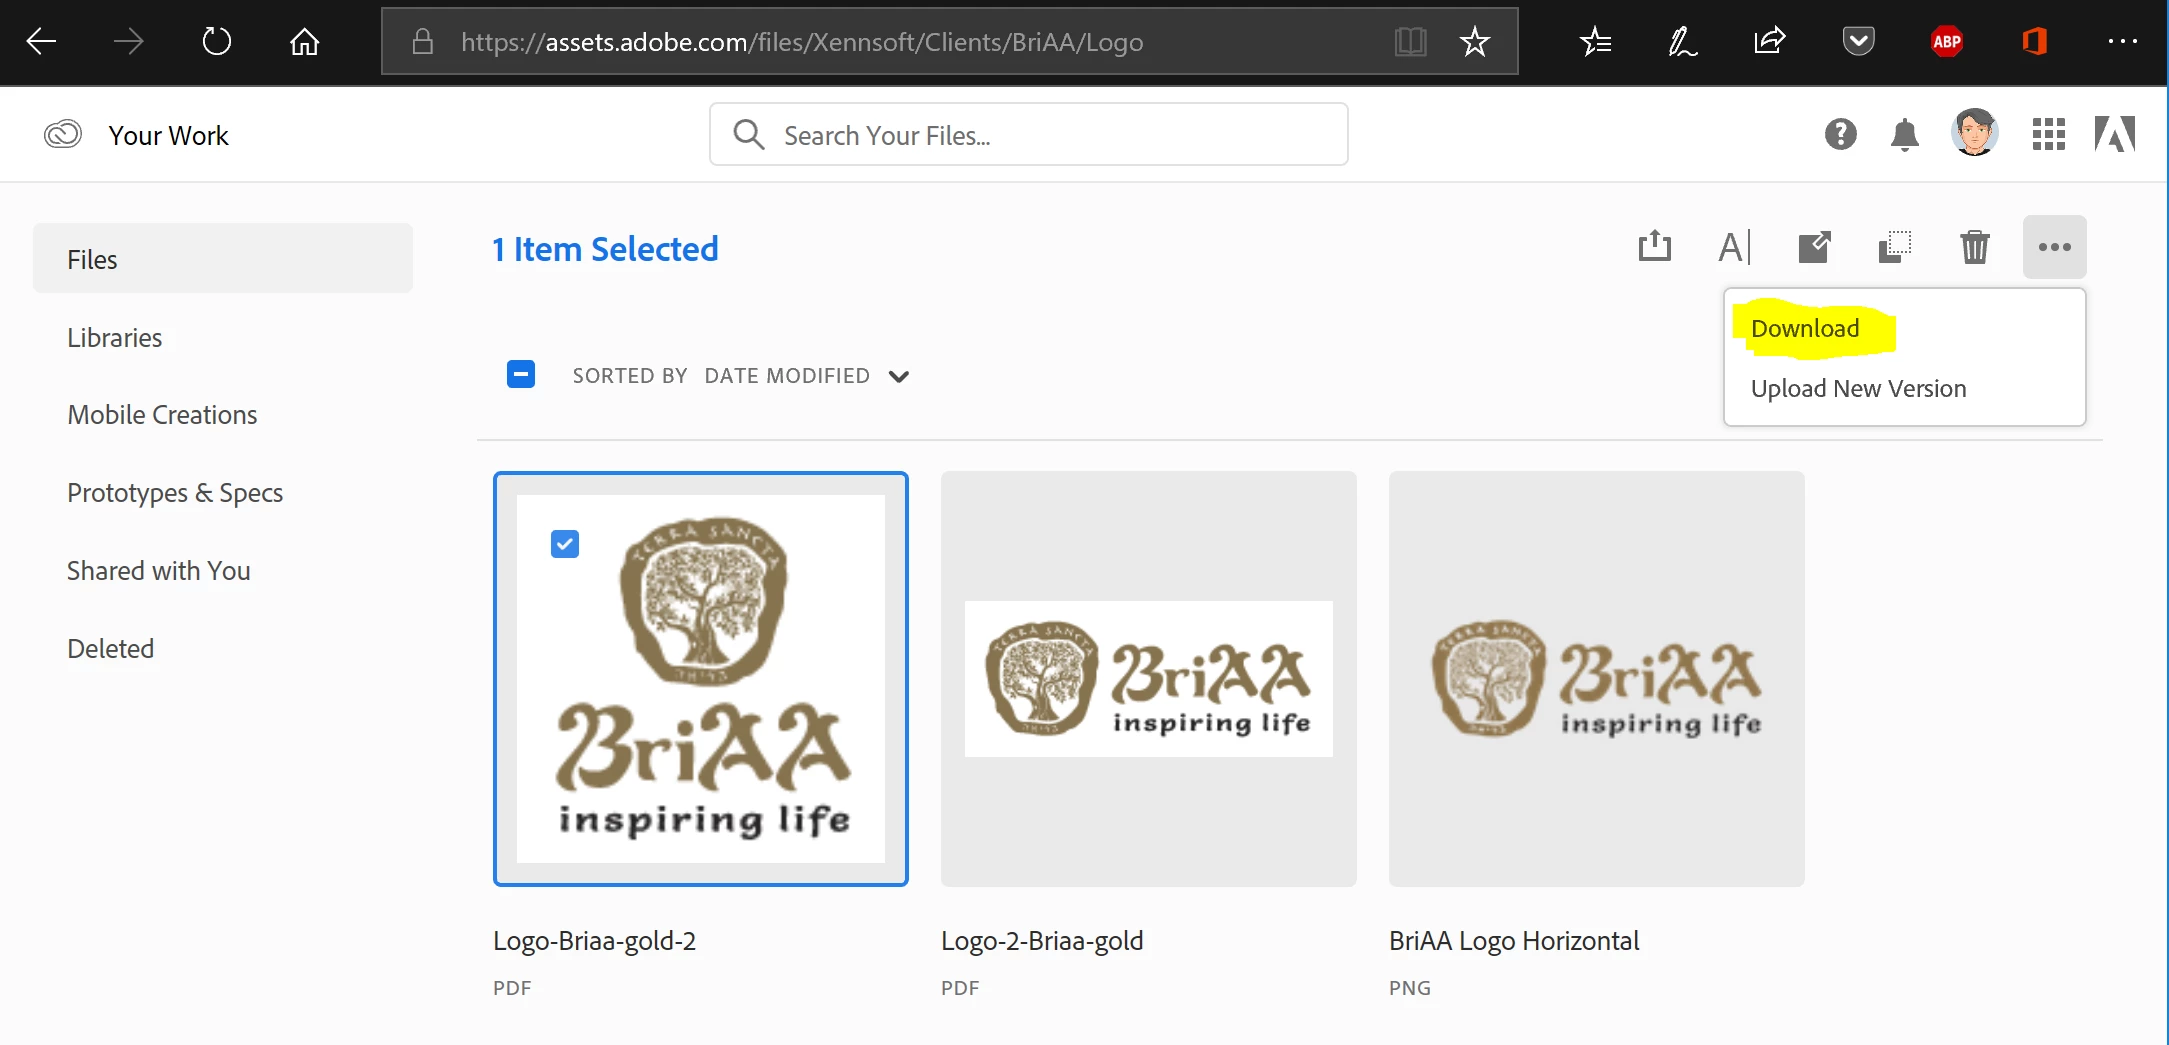Click the Your Work heading link

(x=168, y=135)
